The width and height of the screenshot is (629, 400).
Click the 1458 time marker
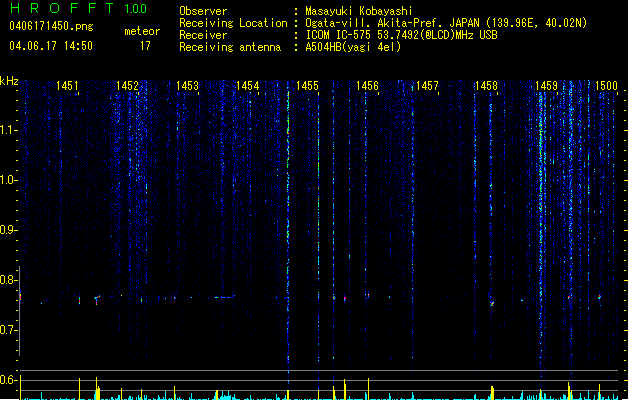tap(486, 86)
